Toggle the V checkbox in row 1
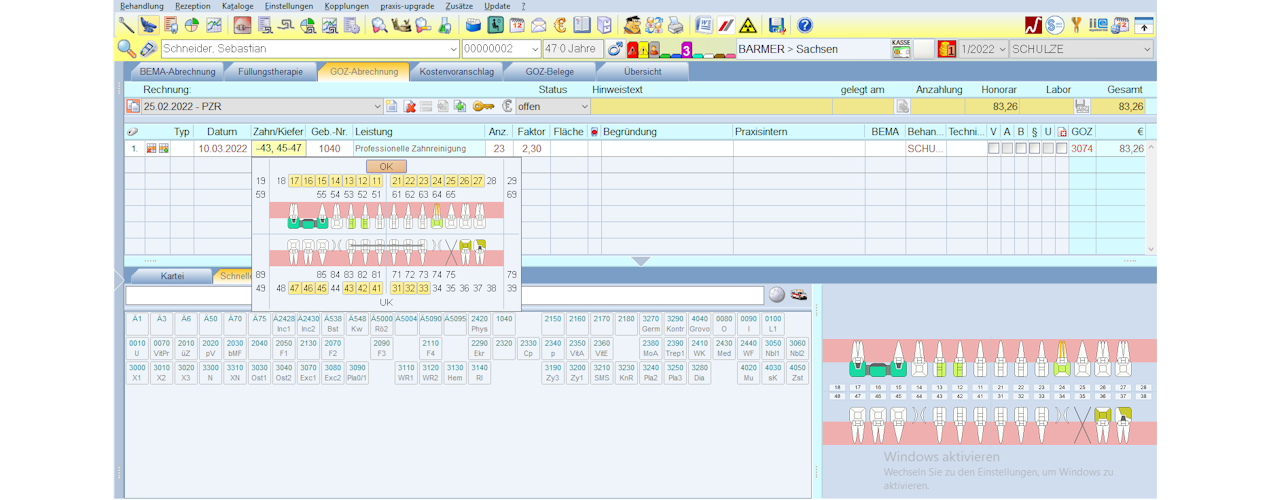 click(x=993, y=148)
